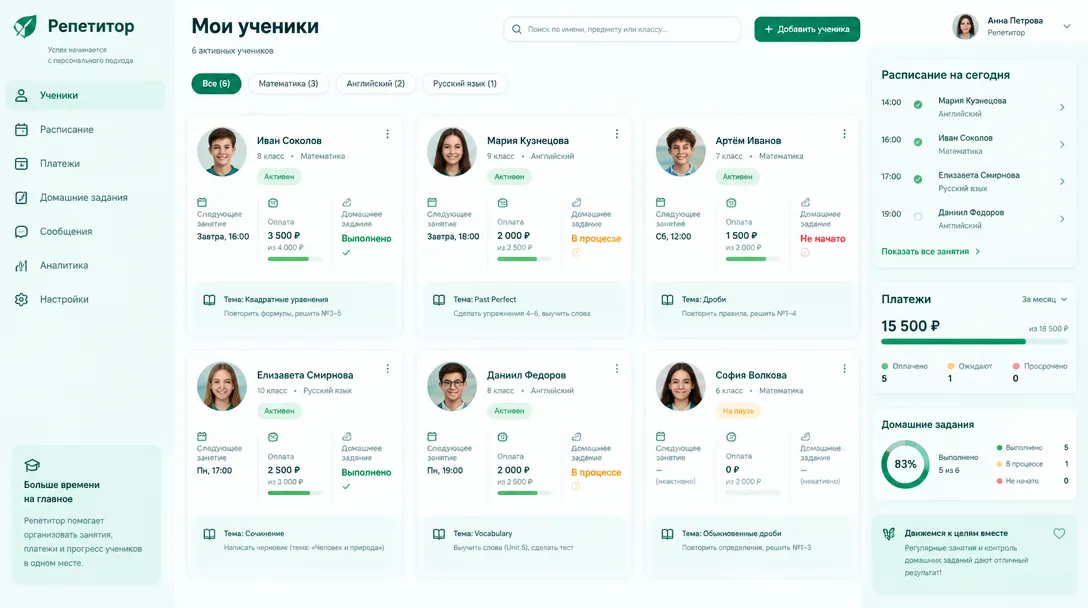Expand the 19:00 Даниил Фёдоров lesson chevron
The width and height of the screenshot is (1088, 608).
pyautogui.click(x=1062, y=219)
